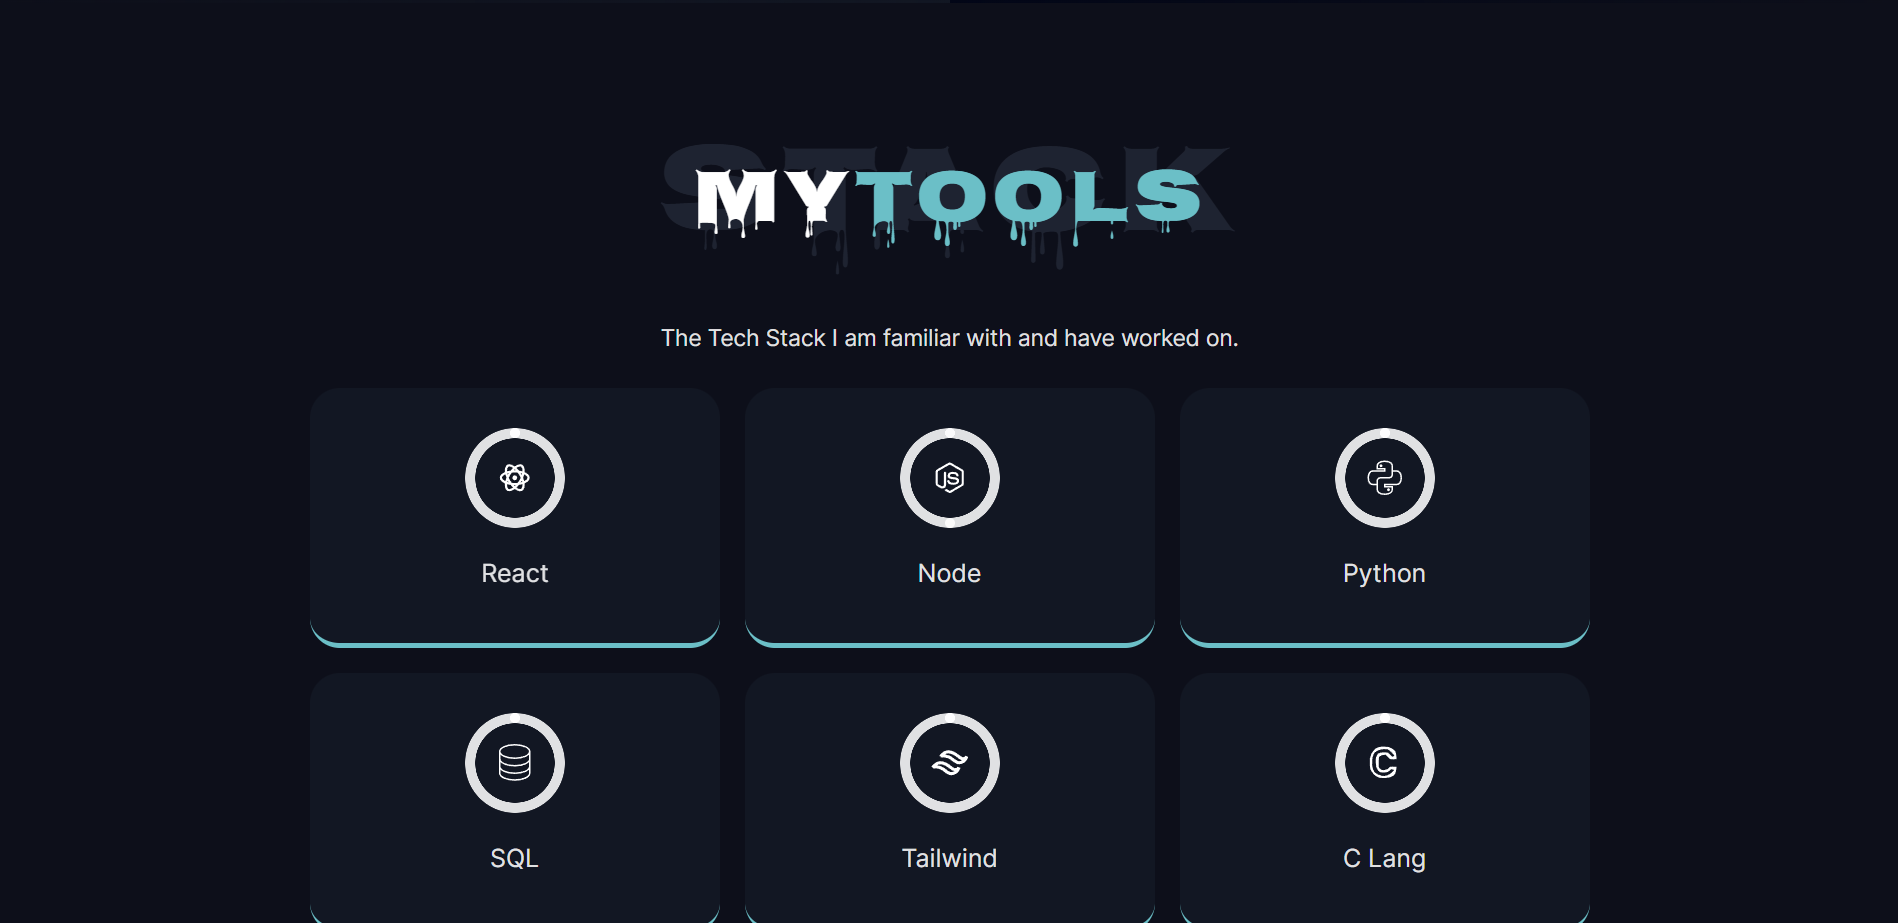Select the SQL label text
The width and height of the screenshot is (1898, 923).
[514, 859]
